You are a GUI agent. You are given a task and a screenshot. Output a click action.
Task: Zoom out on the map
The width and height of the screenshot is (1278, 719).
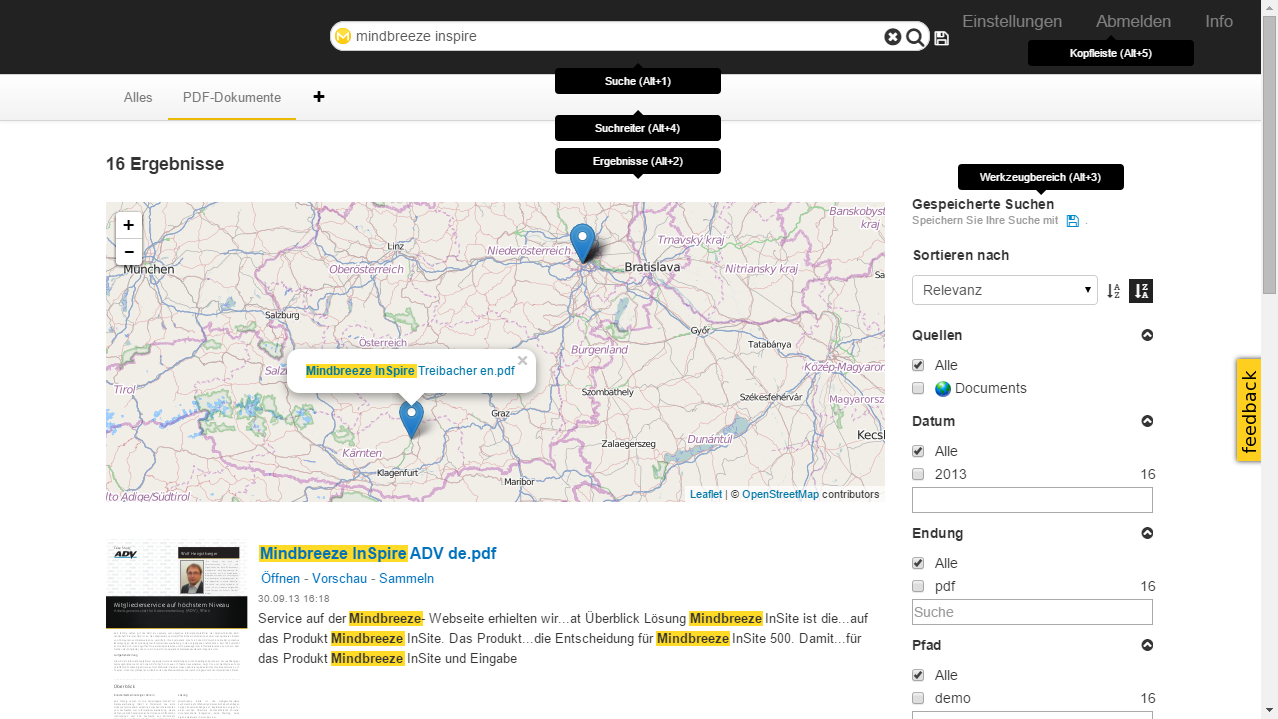coord(129,252)
